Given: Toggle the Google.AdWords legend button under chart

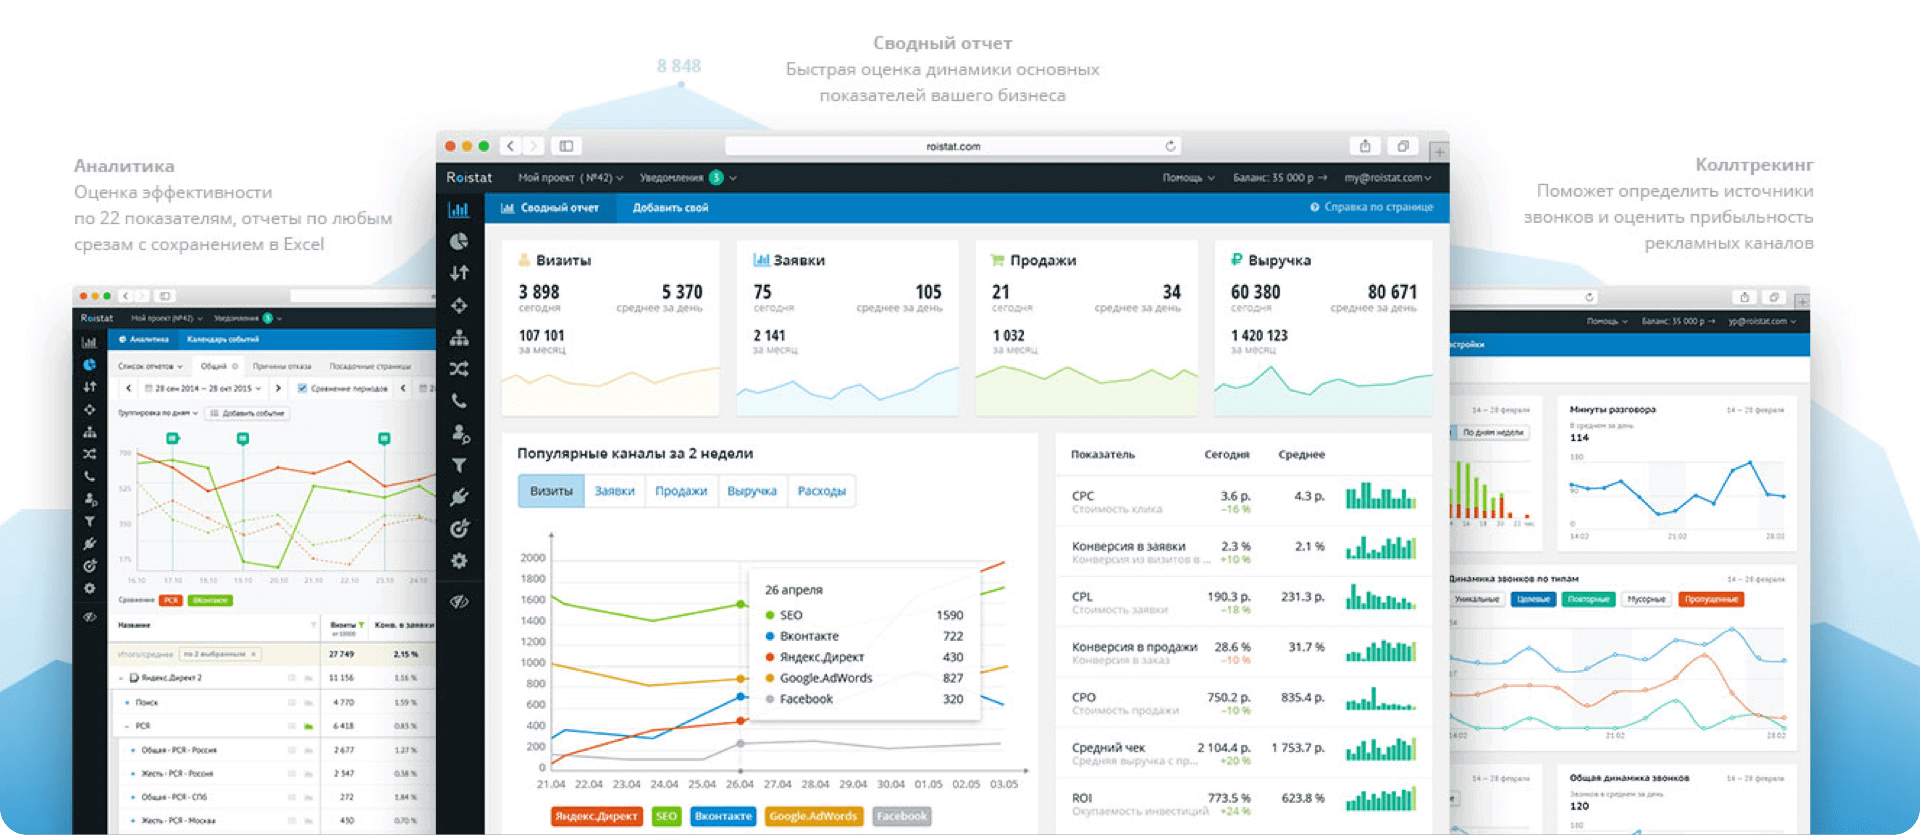Looking at the screenshot, I should pos(813,816).
